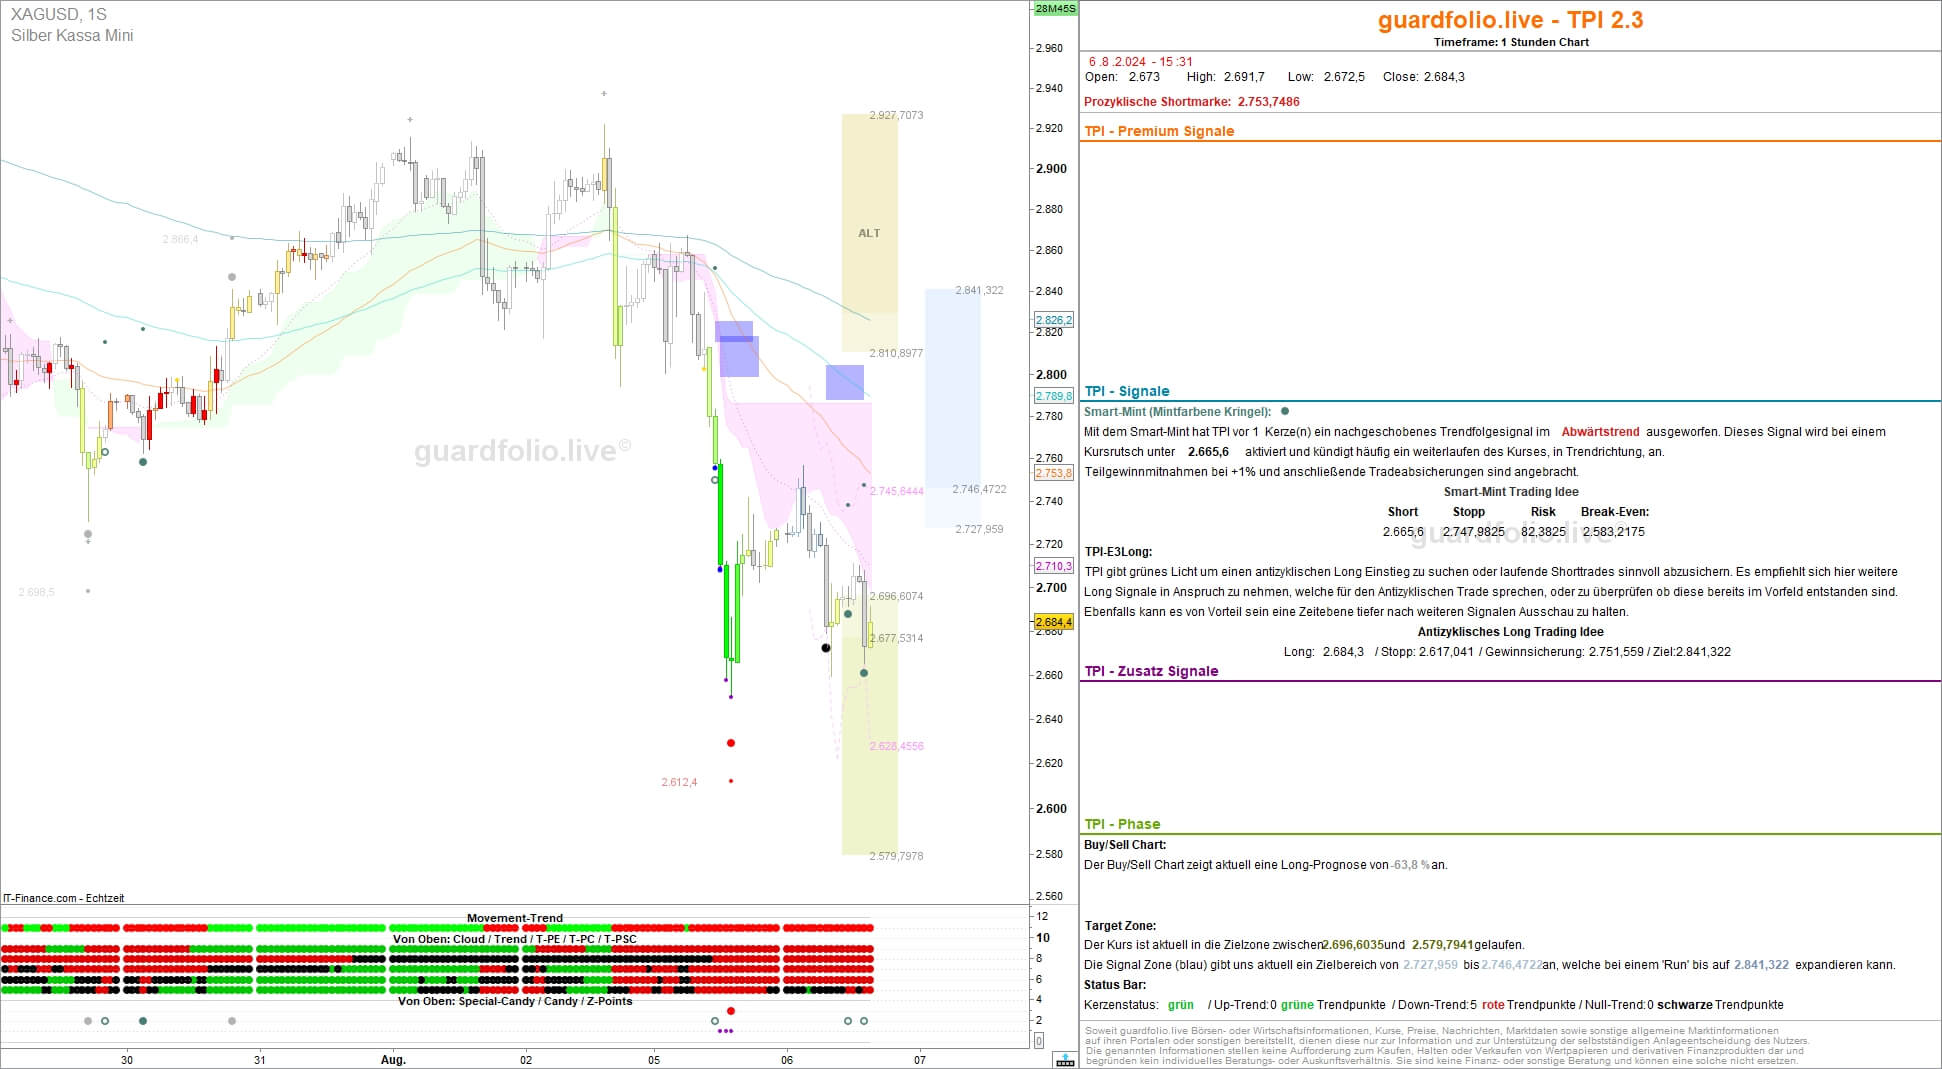Click the Silber Kassa Mini subtitle

pyautogui.click(x=71, y=35)
